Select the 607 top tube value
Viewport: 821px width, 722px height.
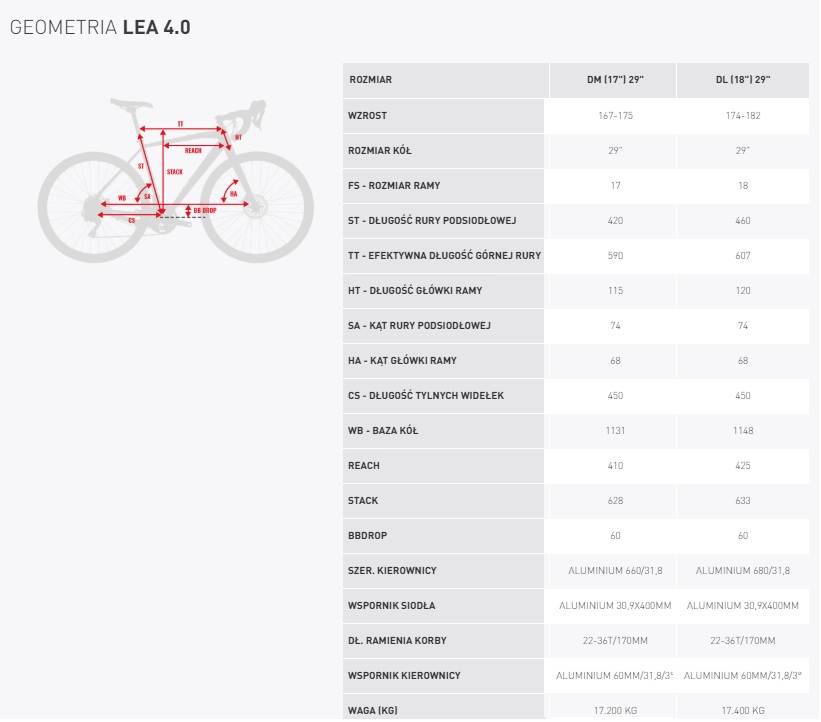(x=743, y=255)
